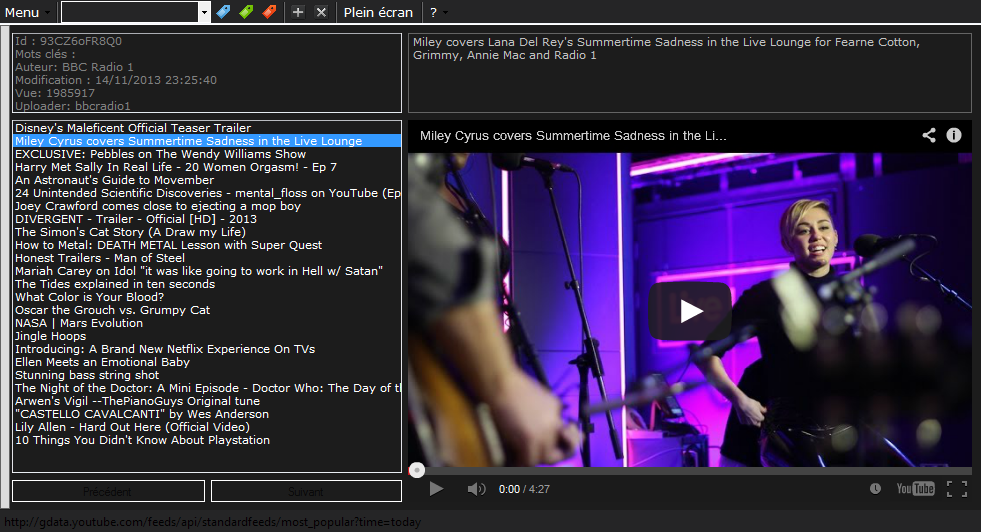Show video info with the i icon
Viewport: 981px width, 532px height.
tap(953, 135)
